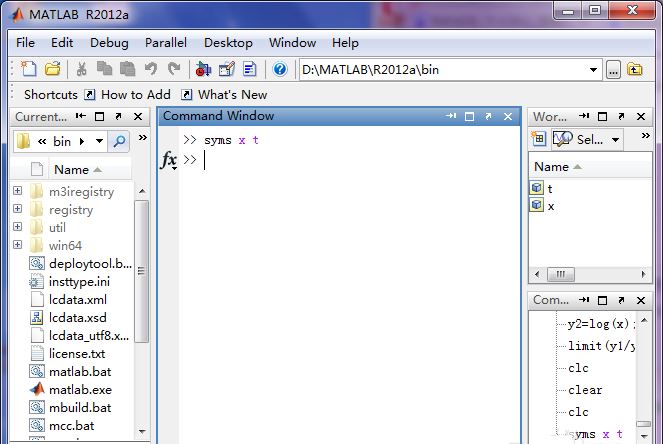Search in the Current Folder panel

[119, 141]
